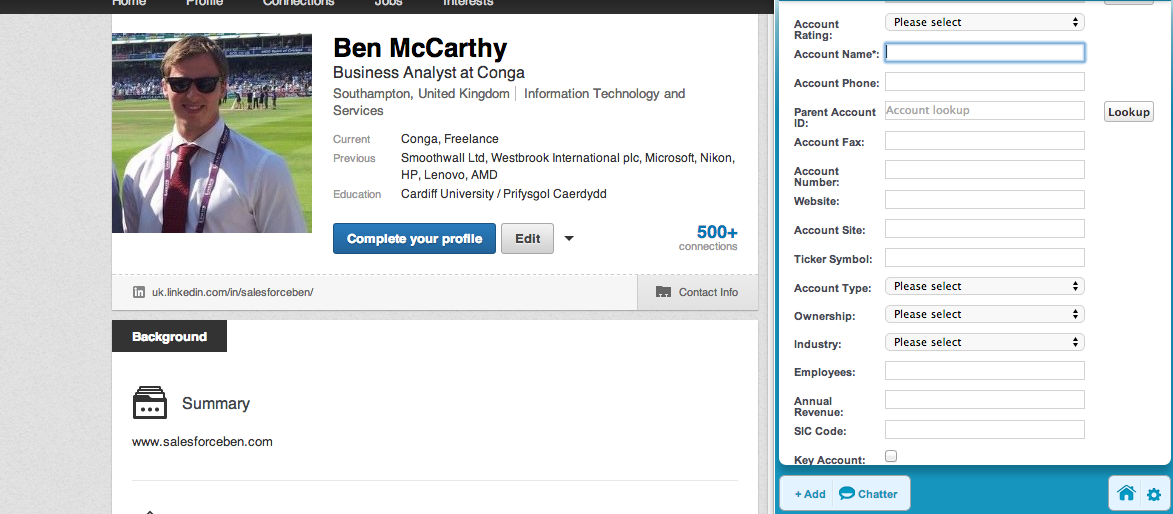Click into the Account Phone field
Screen dimensions: 1173x514
[984, 82]
